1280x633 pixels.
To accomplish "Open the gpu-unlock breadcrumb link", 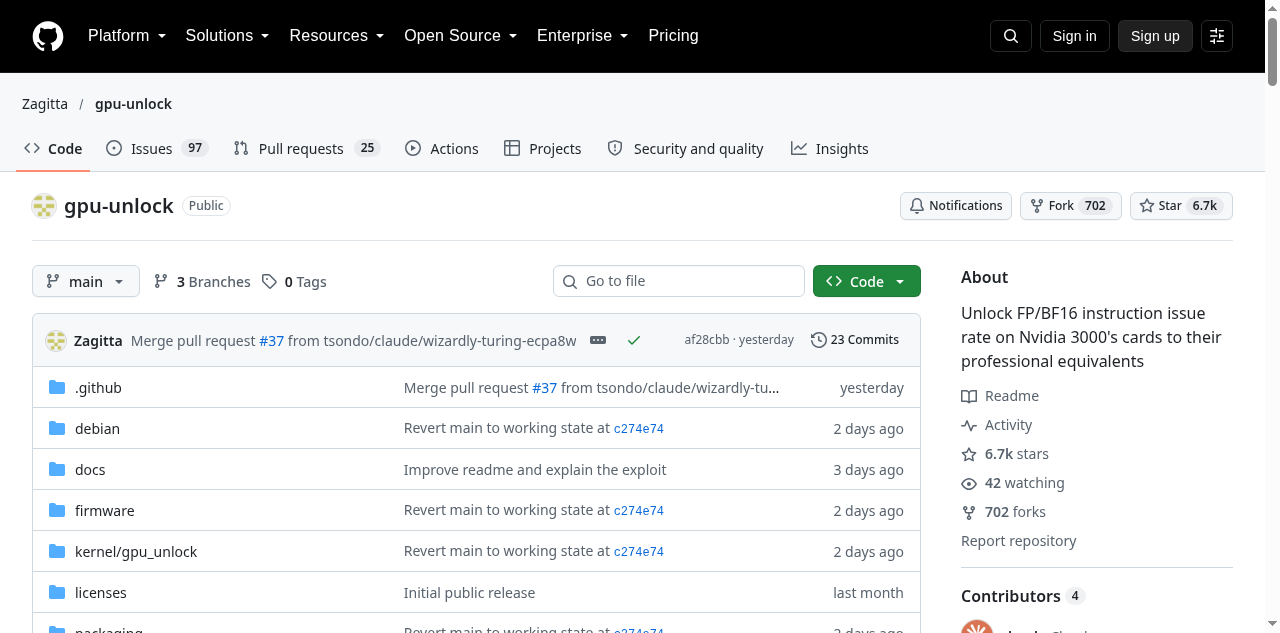I will click(x=133, y=104).
